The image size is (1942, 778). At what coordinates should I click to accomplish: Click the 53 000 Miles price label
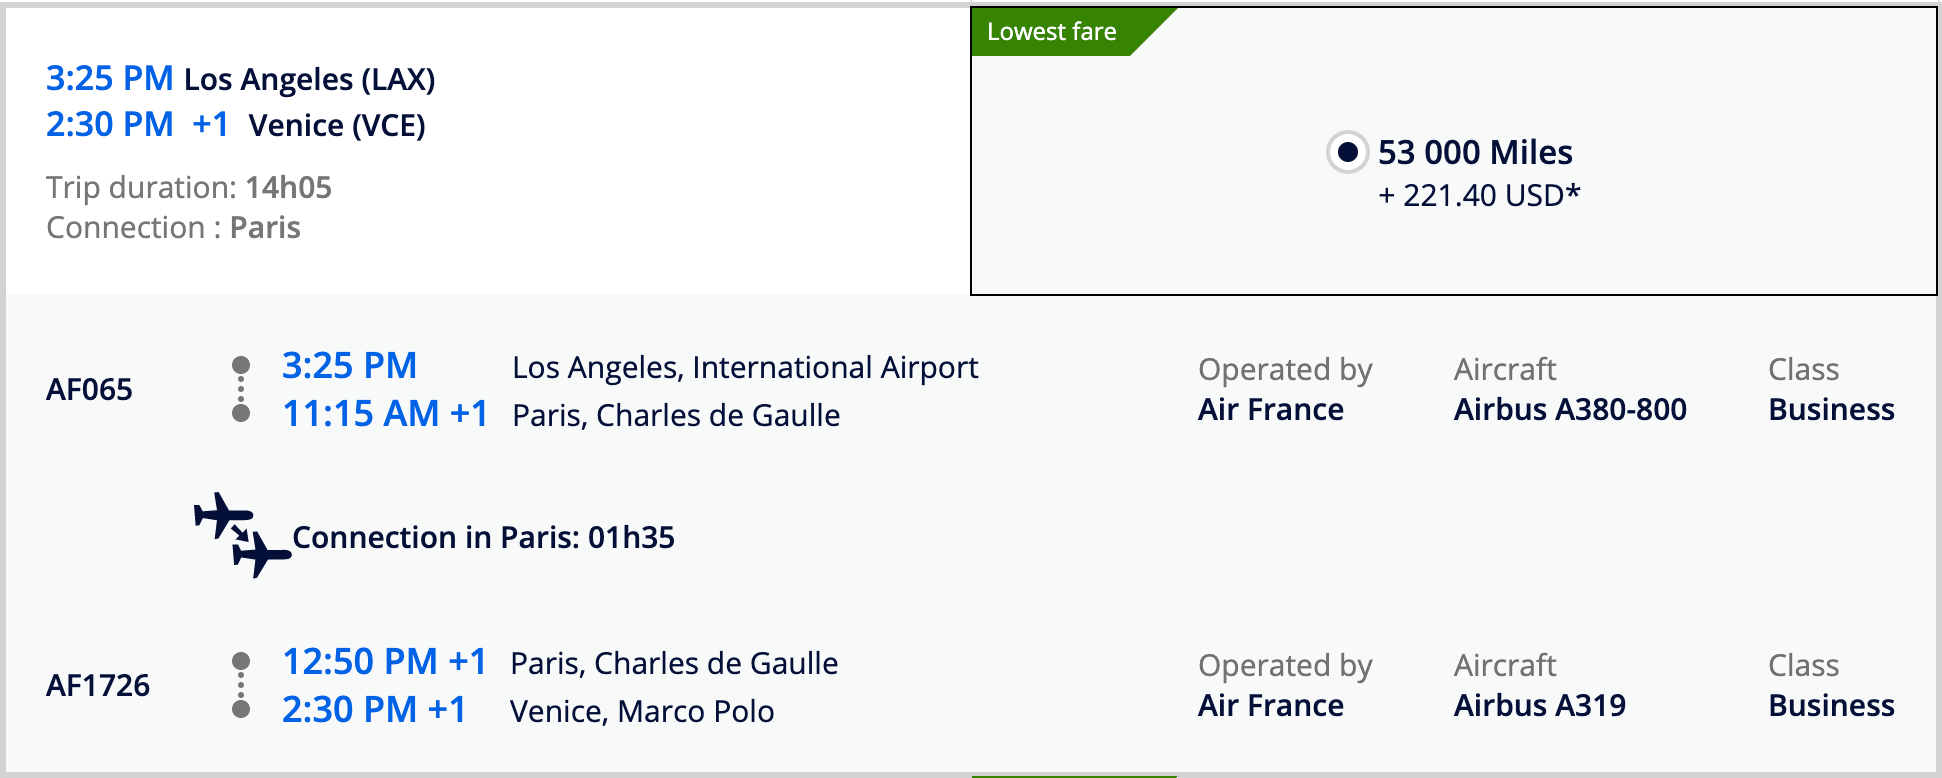pos(1475,152)
